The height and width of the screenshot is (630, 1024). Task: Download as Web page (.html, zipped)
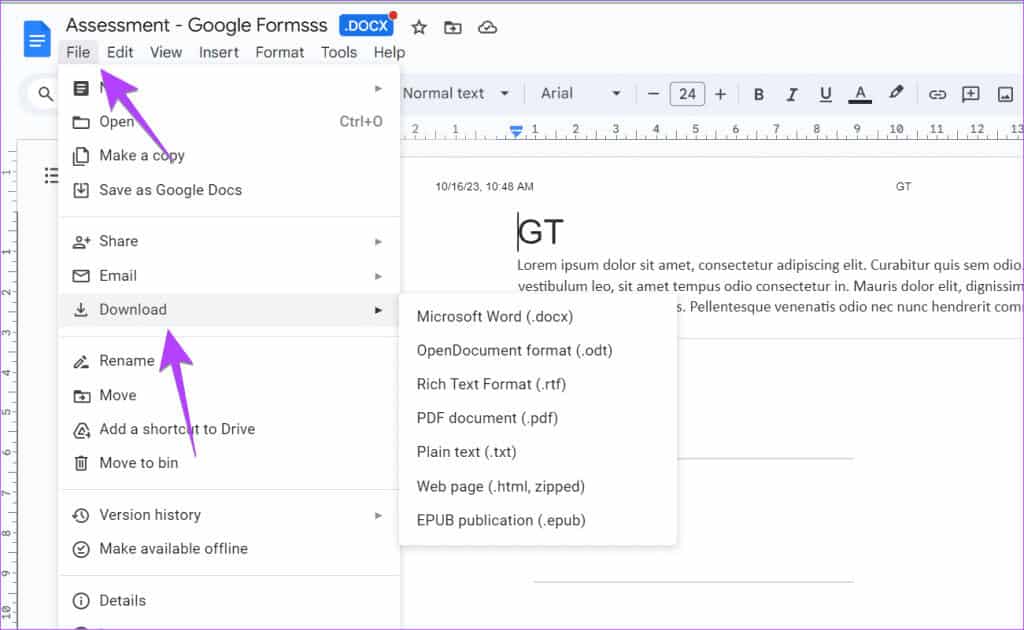point(537,486)
